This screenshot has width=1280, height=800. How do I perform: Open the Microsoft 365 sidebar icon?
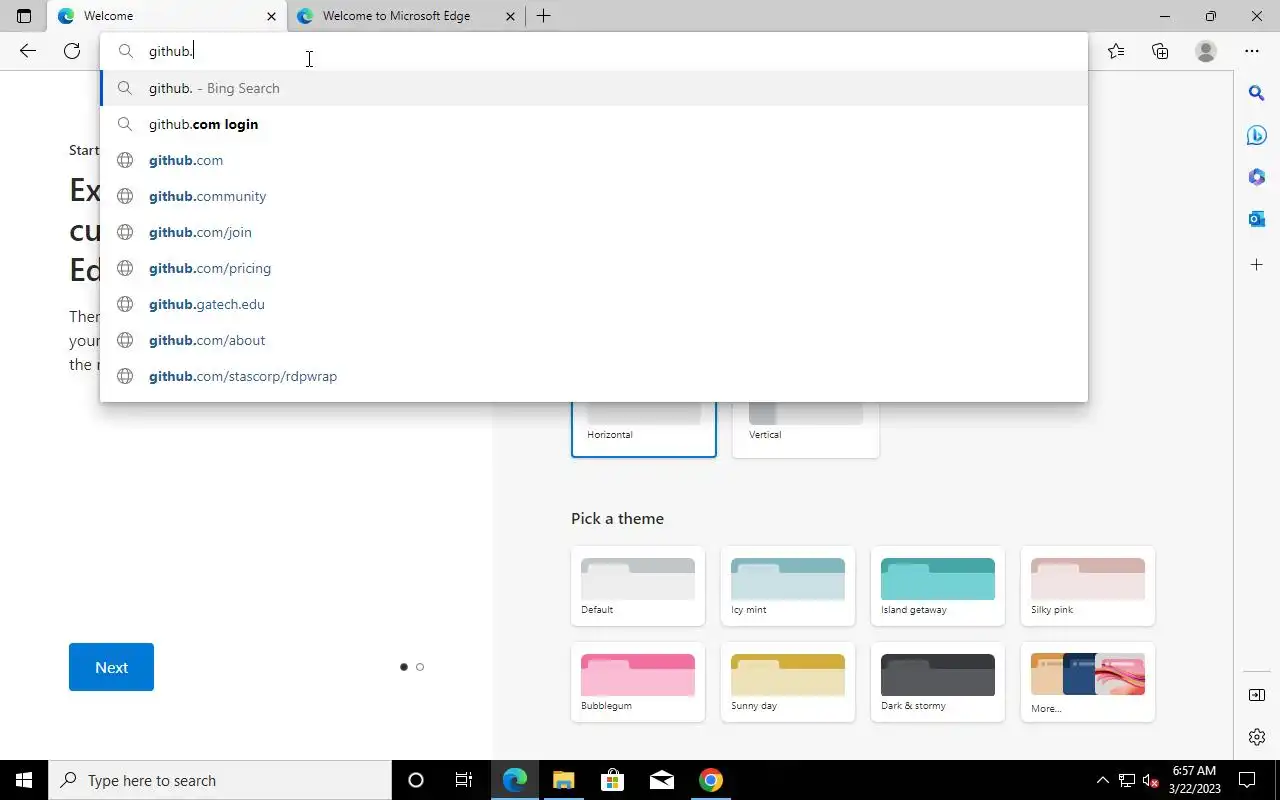[x=1257, y=177]
